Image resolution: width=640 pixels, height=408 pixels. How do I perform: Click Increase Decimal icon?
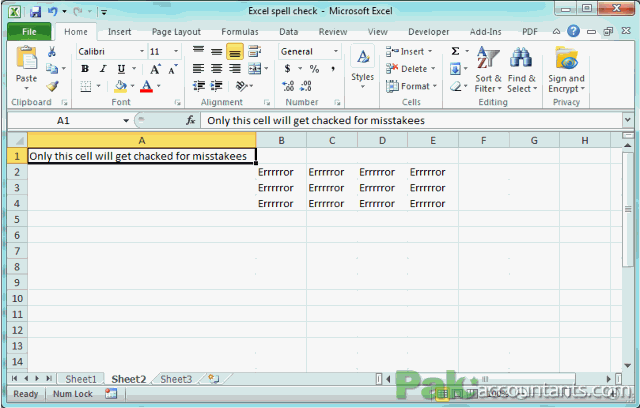click(x=288, y=86)
